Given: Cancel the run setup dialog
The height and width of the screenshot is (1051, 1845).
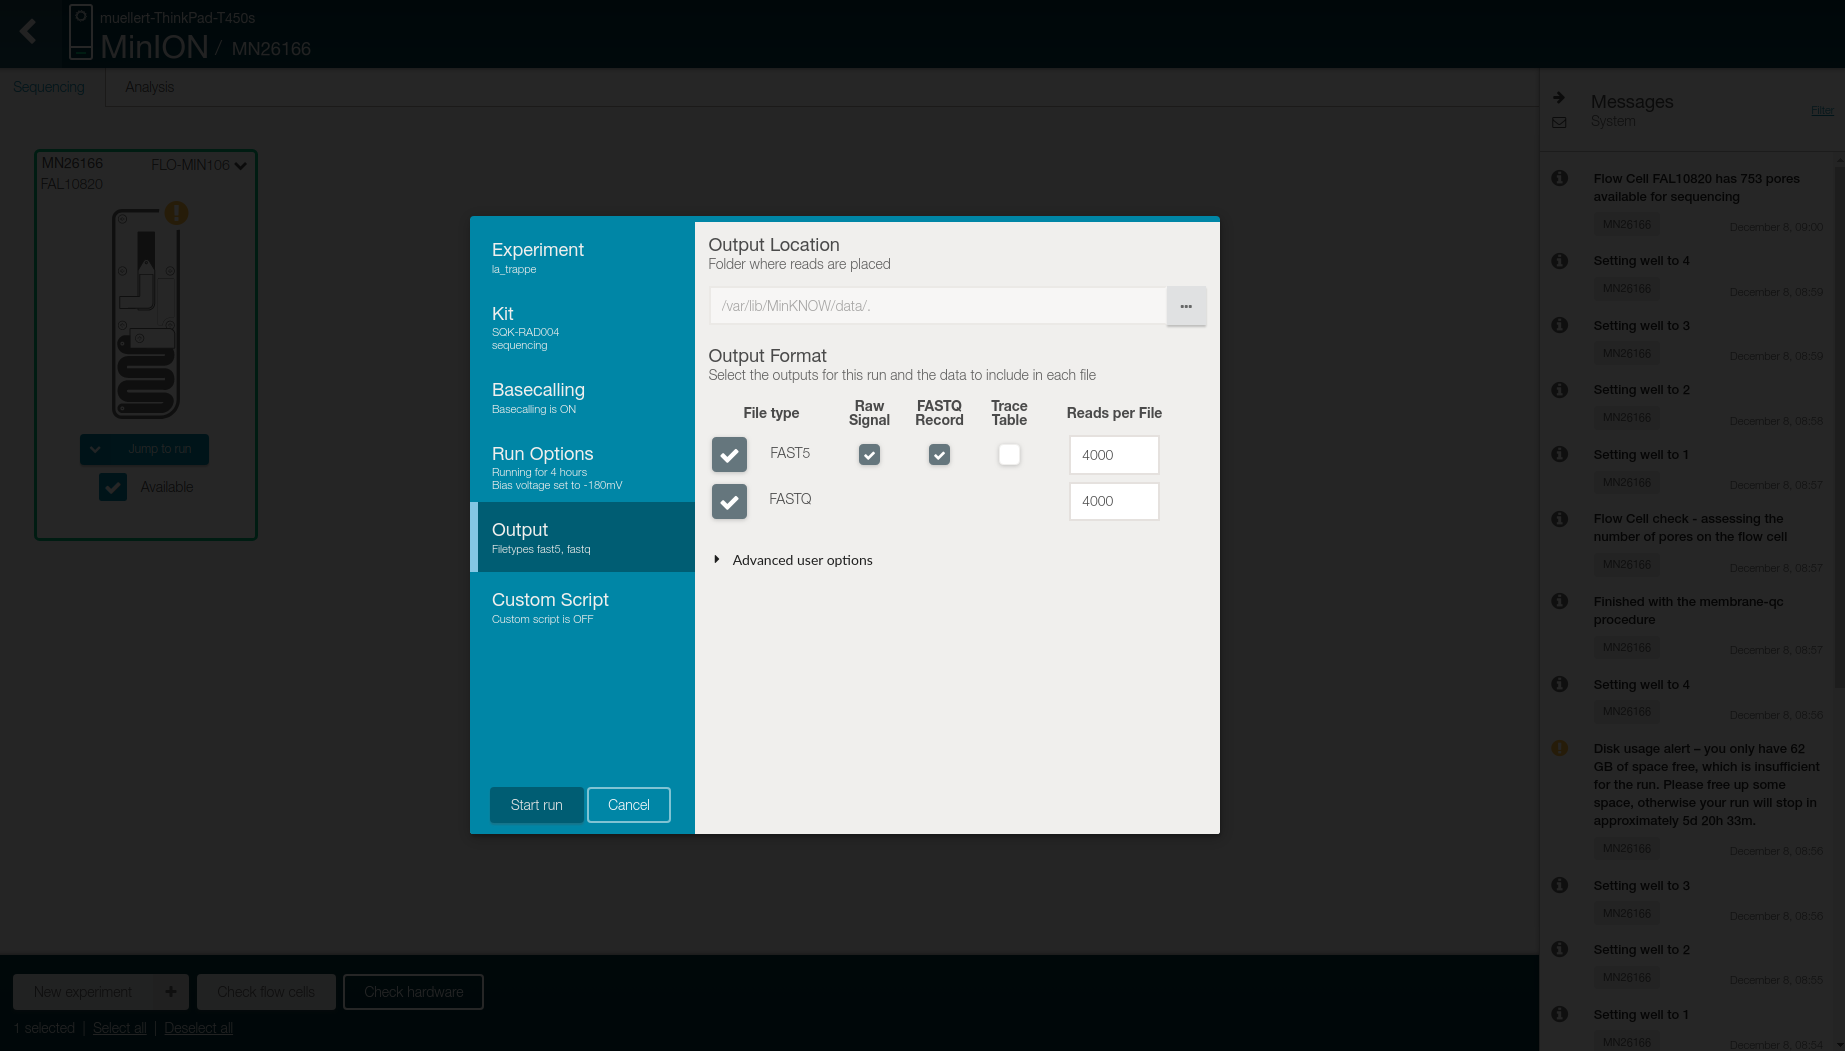Looking at the screenshot, I should tap(628, 805).
